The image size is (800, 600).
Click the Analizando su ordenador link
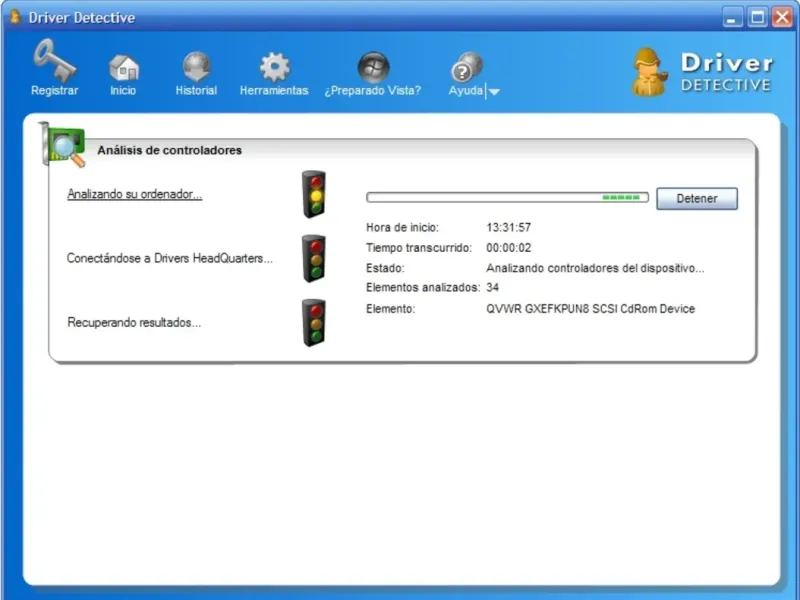pos(134,195)
